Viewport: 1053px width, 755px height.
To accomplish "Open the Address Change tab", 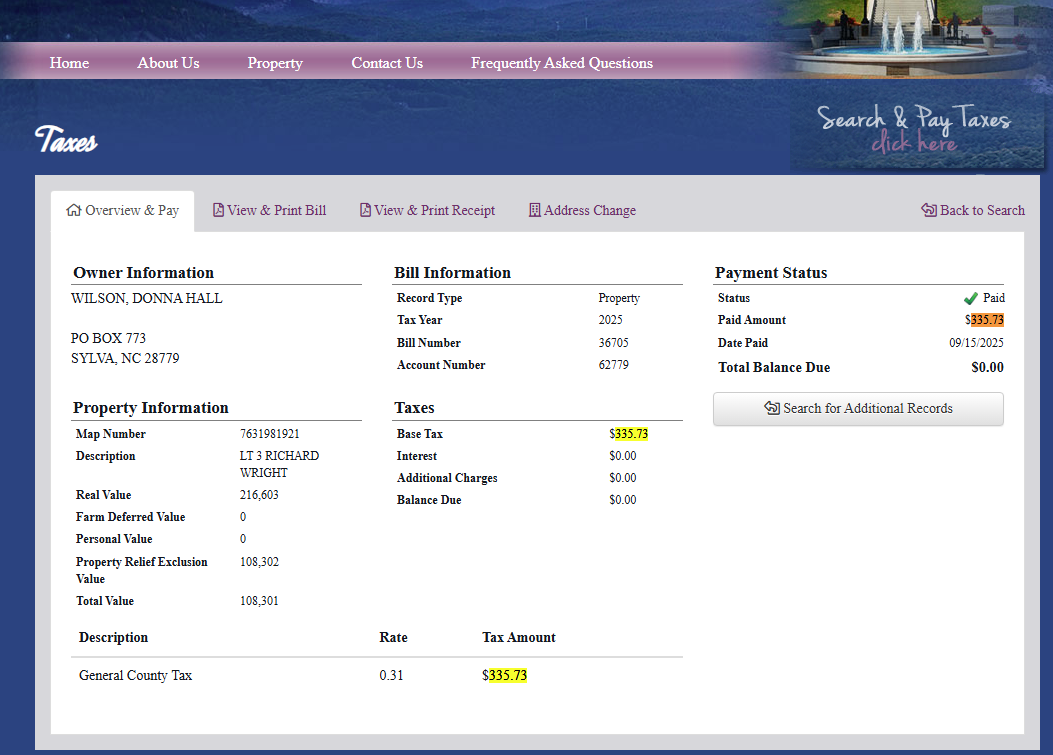I will click(x=590, y=211).
